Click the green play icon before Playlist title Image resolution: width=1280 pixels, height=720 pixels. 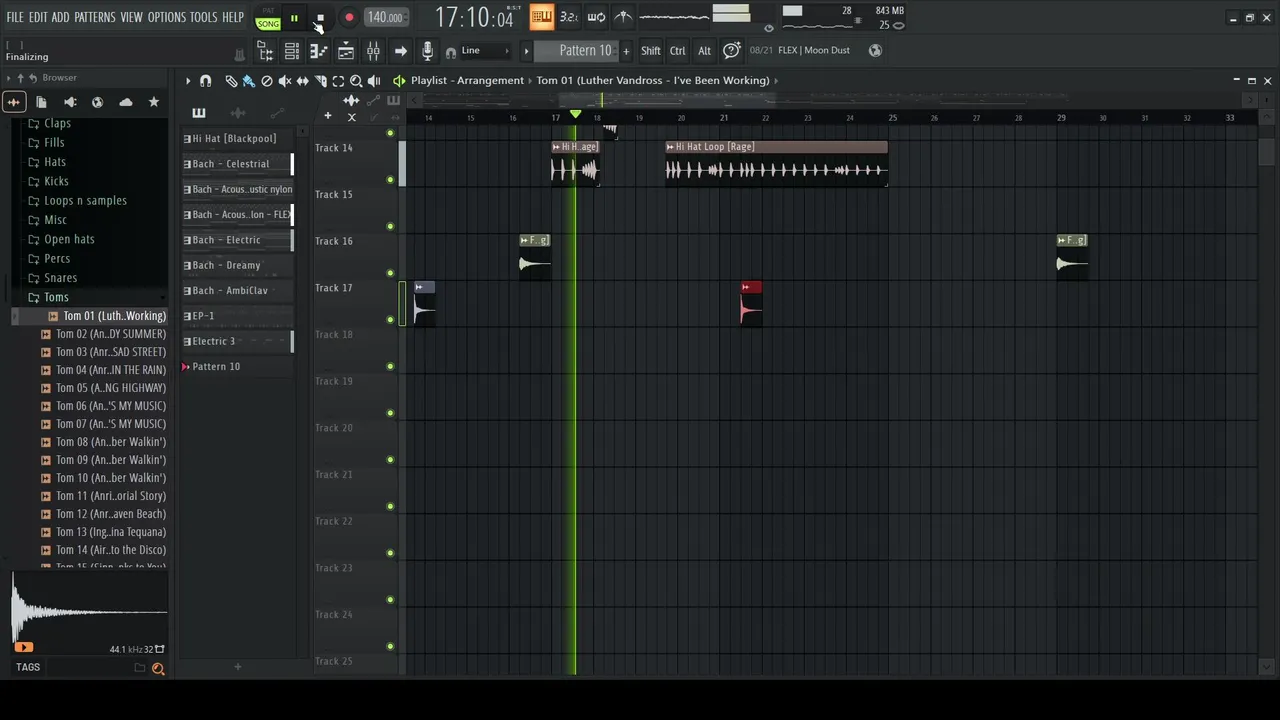[399, 81]
